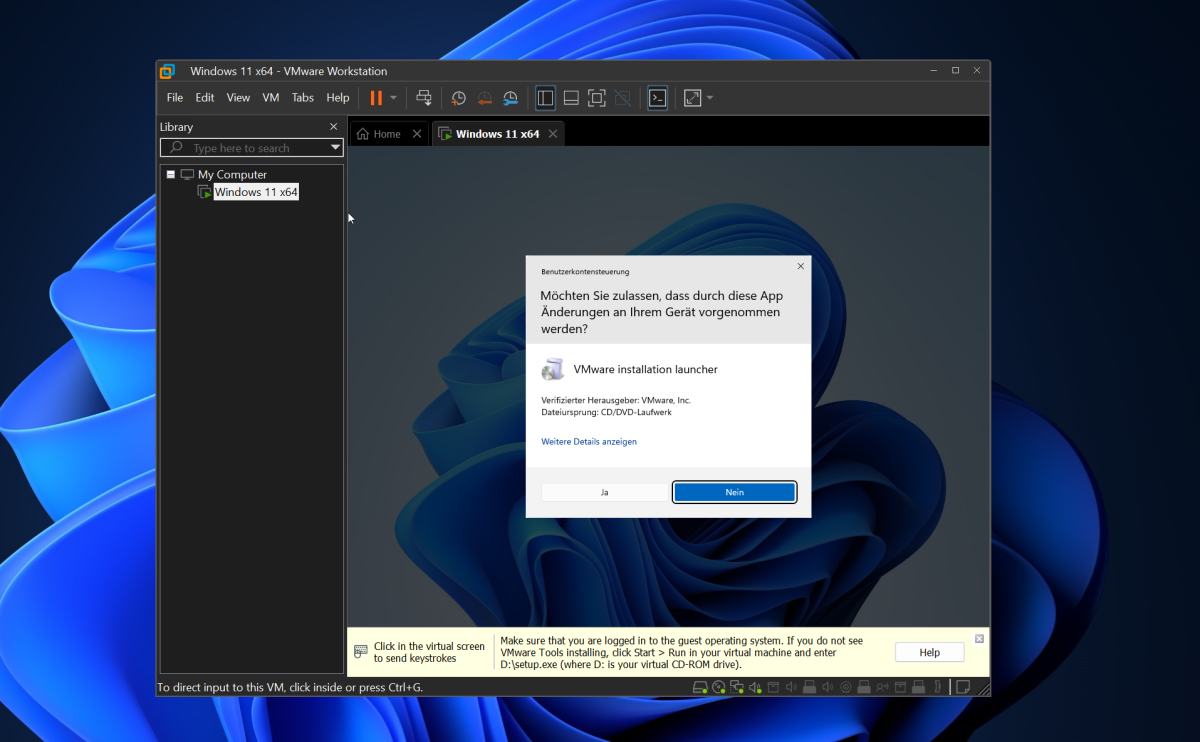Open the pause button dropdown arrow
This screenshot has height=742, width=1200.
coord(394,97)
